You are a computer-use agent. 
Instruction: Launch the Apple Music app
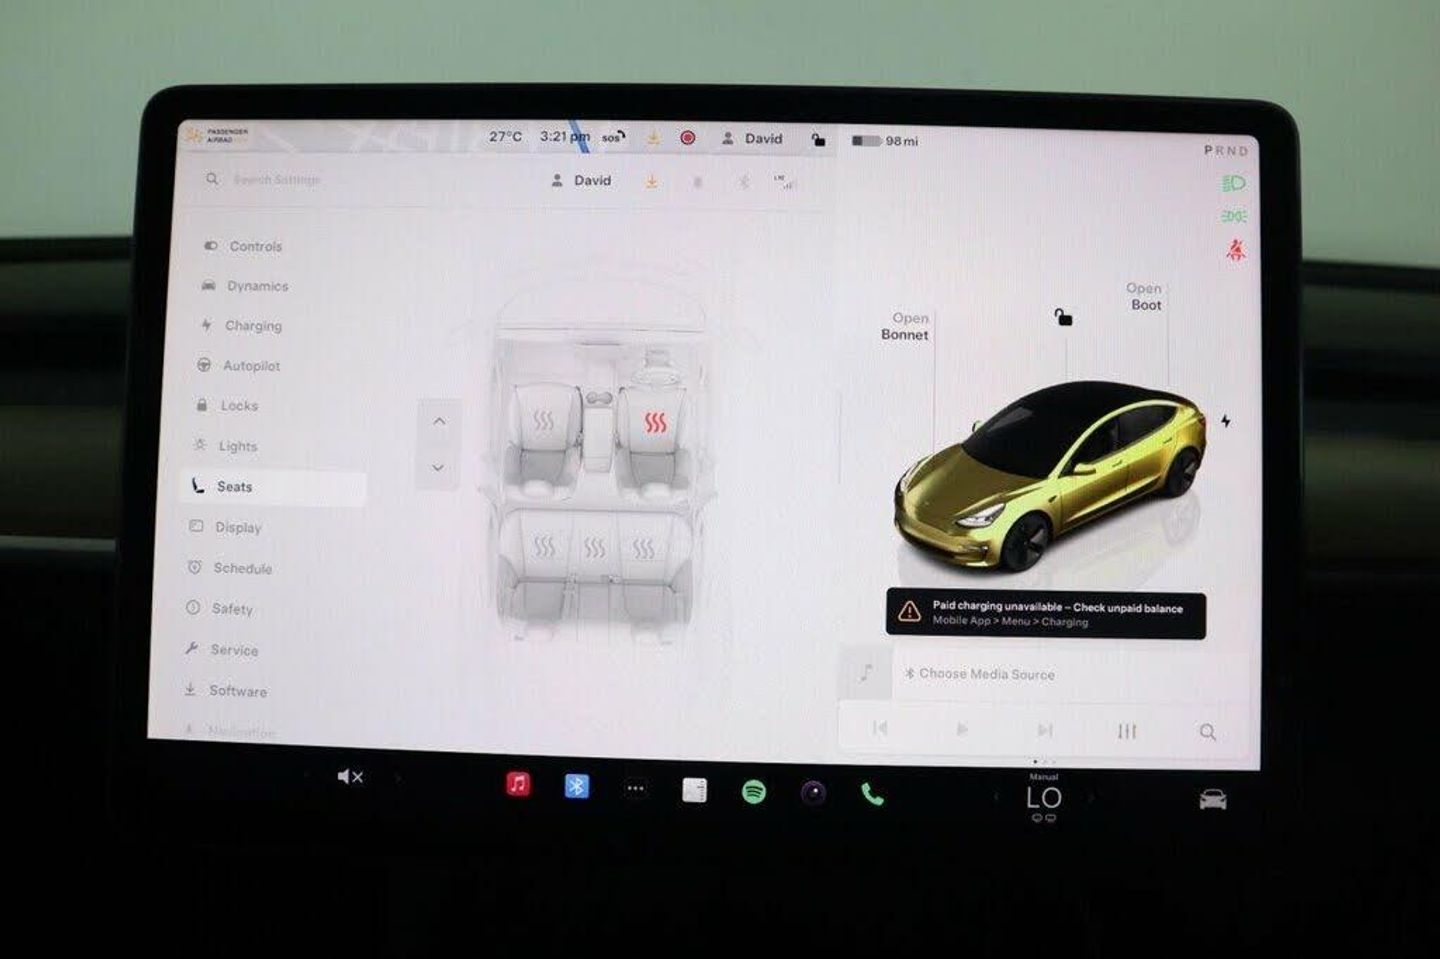518,784
